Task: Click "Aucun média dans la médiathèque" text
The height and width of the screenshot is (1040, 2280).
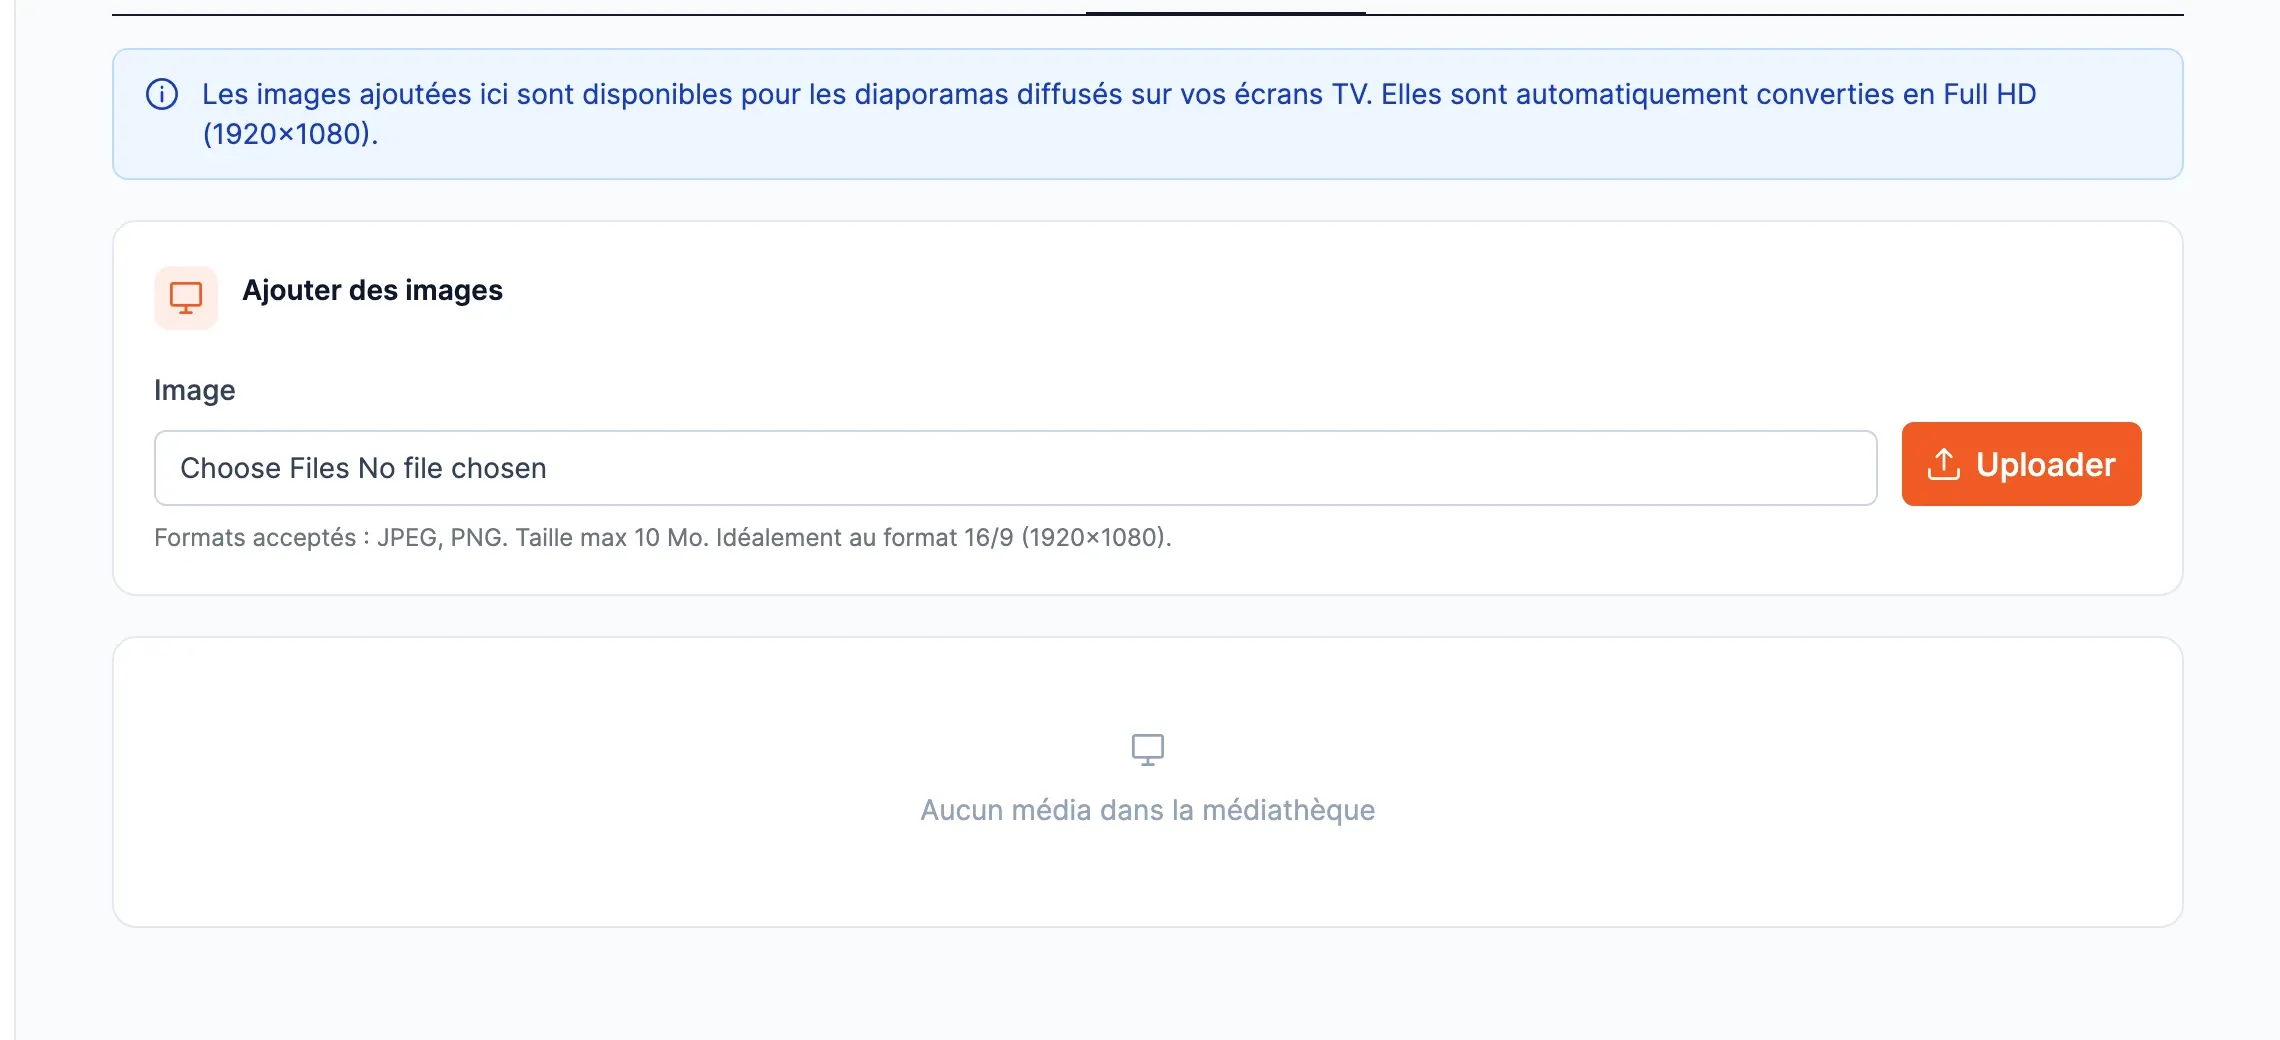Action: [1147, 810]
